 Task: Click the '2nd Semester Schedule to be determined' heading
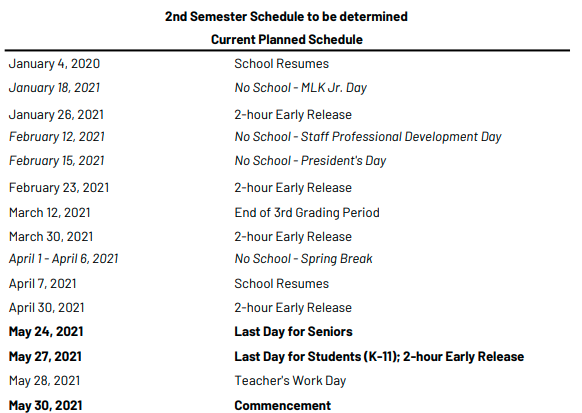tap(286, 17)
